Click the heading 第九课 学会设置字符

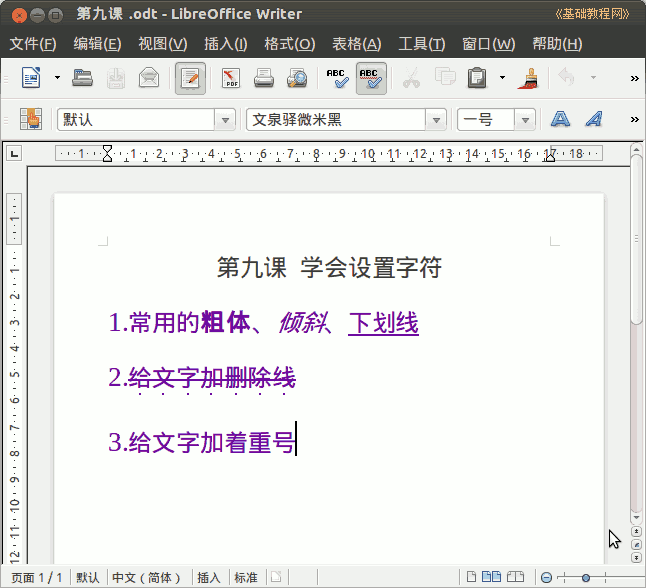tap(329, 268)
